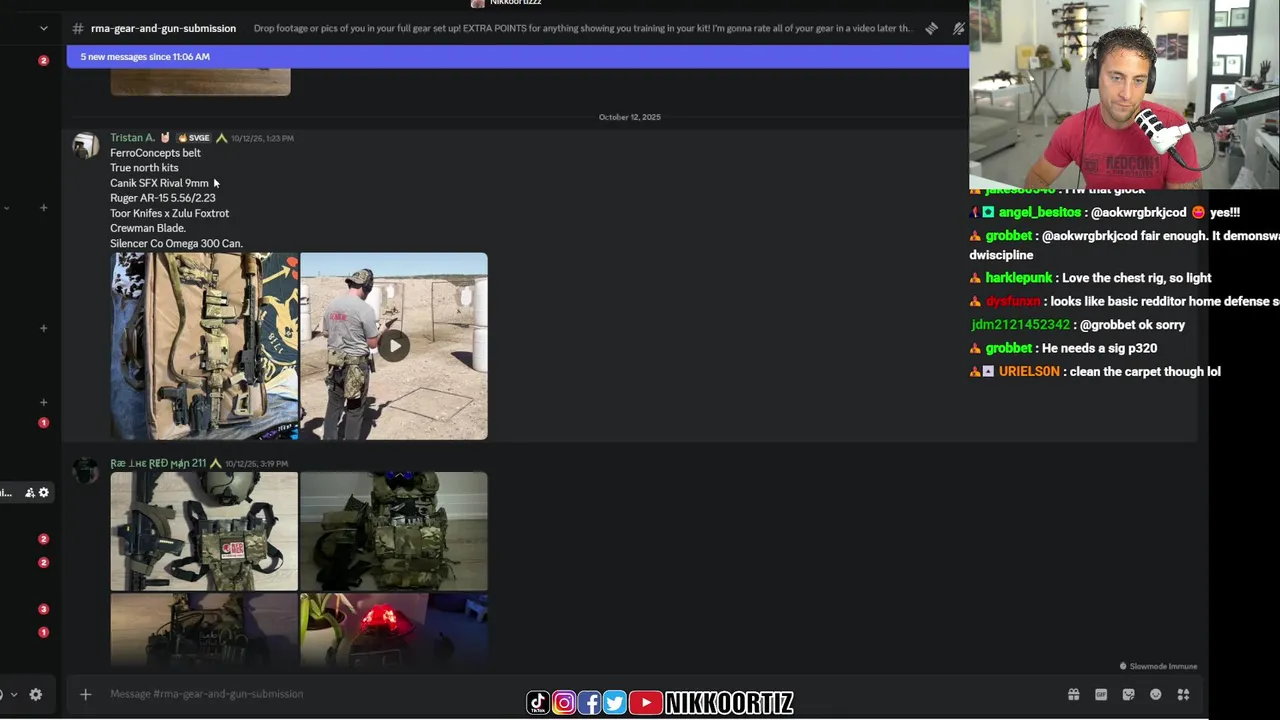Screen dimensions: 1280x720
Task: Open the apps launcher icon in message bar
Action: click(1183, 694)
